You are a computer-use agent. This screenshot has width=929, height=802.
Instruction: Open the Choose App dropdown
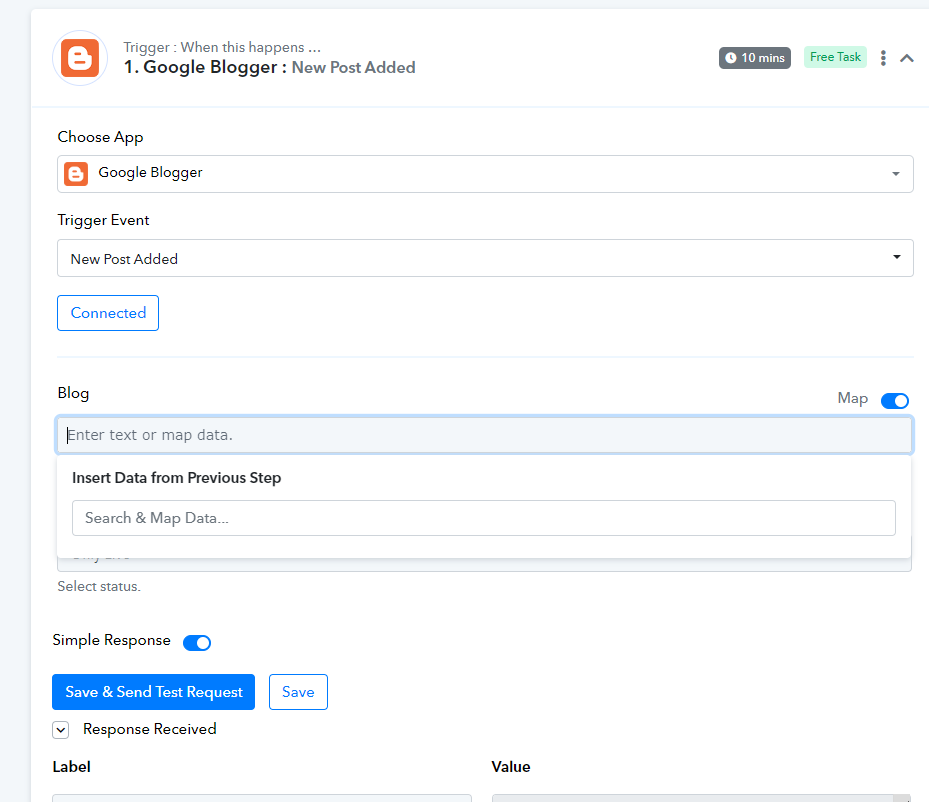pos(485,174)
